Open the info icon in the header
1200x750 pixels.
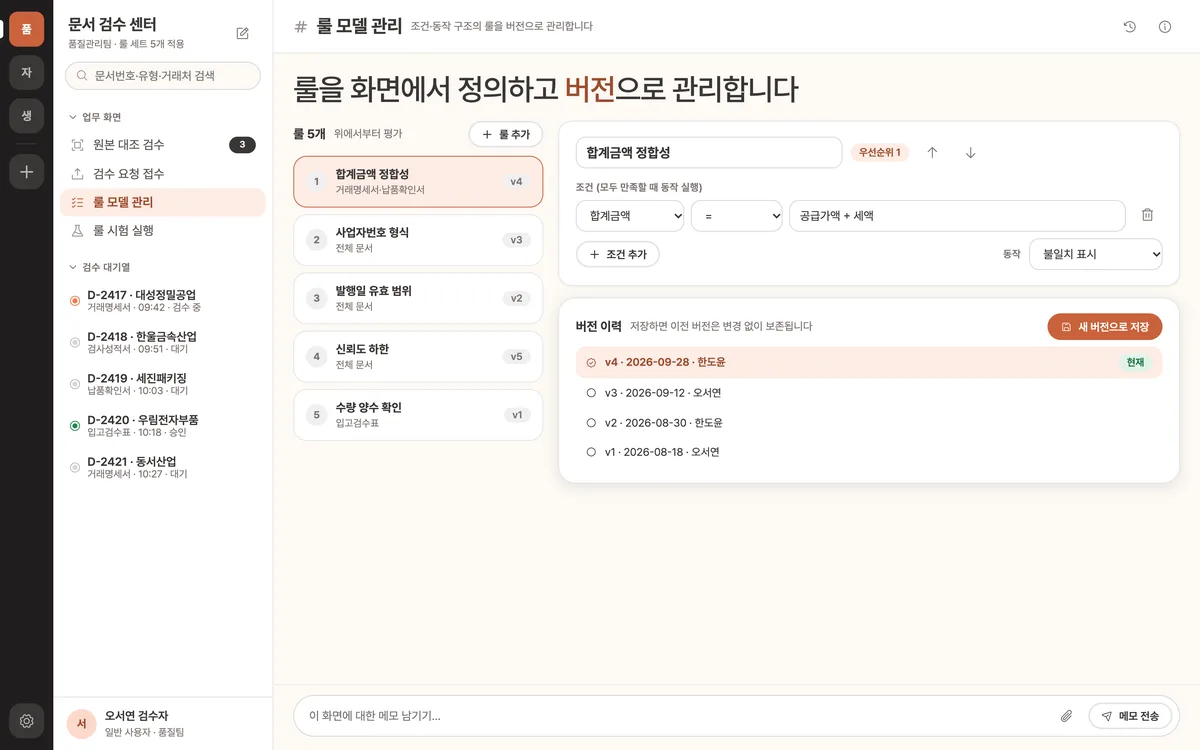click(x=1165, y=27)
